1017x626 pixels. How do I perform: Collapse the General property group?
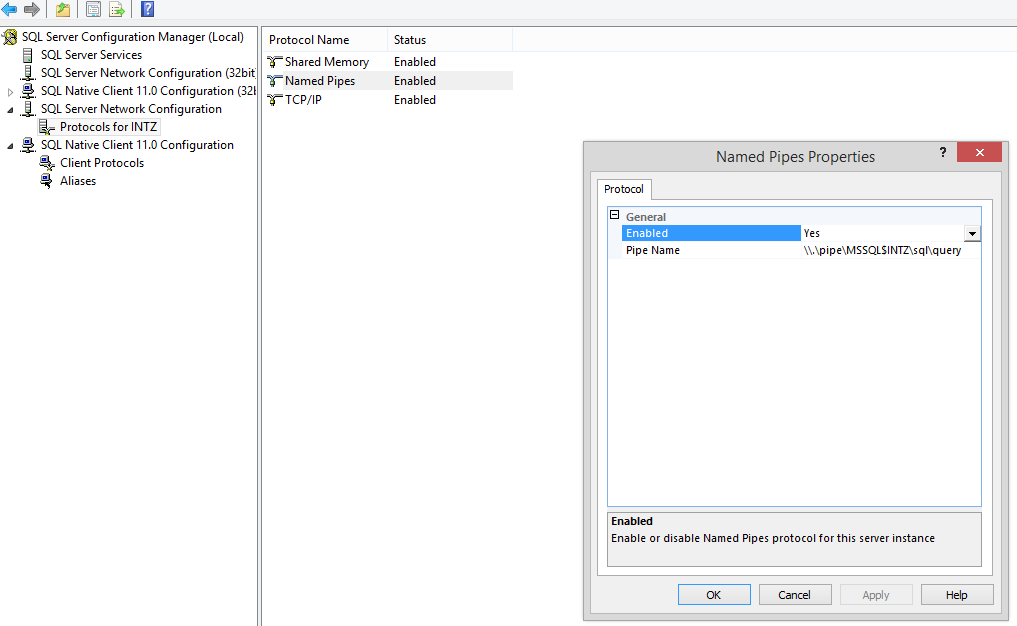tap(614, 215)
